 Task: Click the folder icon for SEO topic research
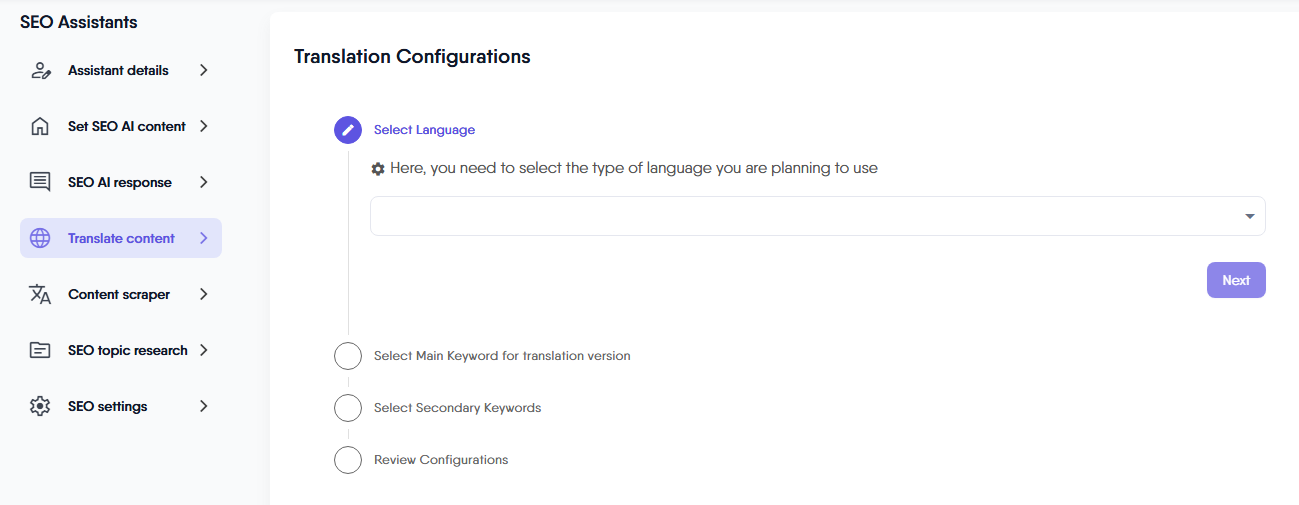click(40, 351)
